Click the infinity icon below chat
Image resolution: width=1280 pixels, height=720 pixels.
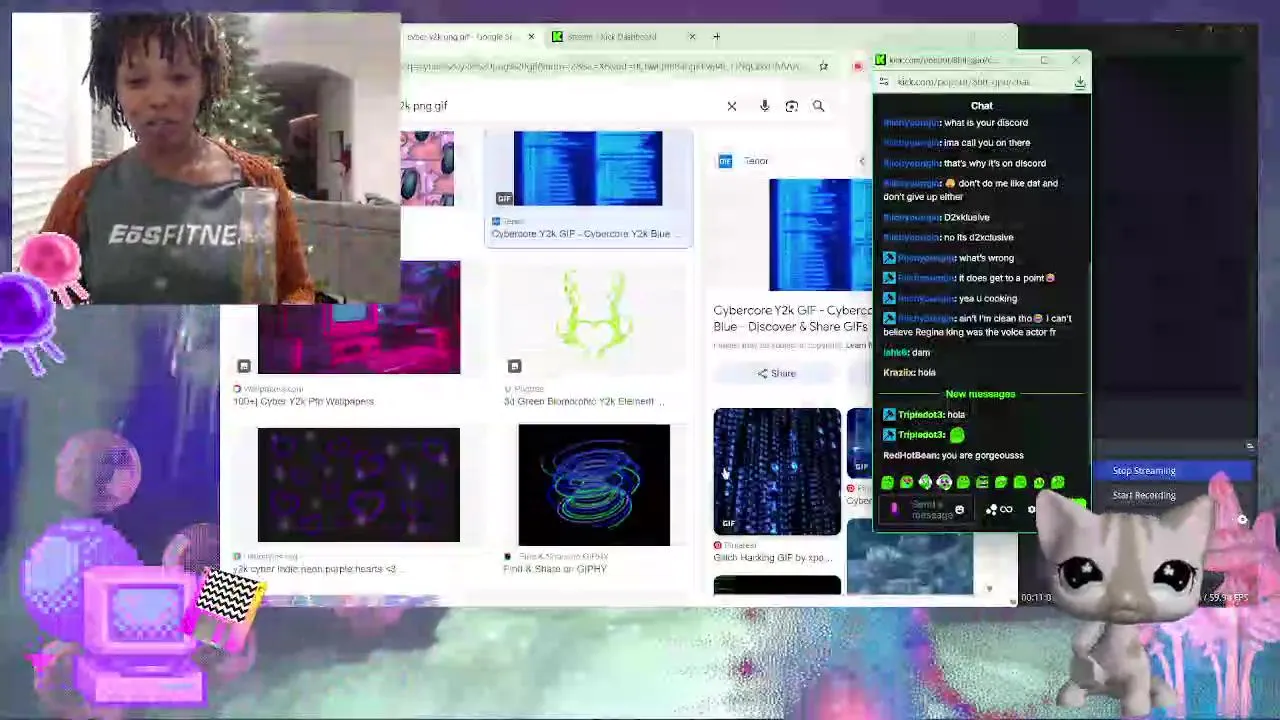click(x=1007, y=510)
